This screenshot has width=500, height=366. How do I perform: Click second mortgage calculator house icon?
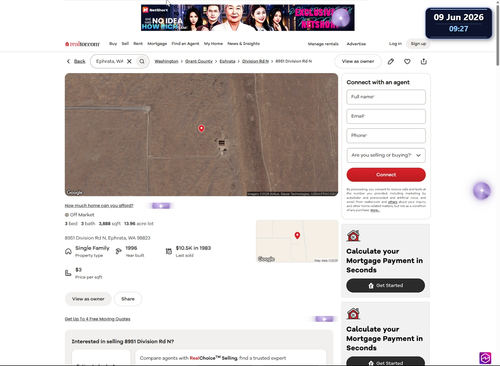[x=353, y=314]
